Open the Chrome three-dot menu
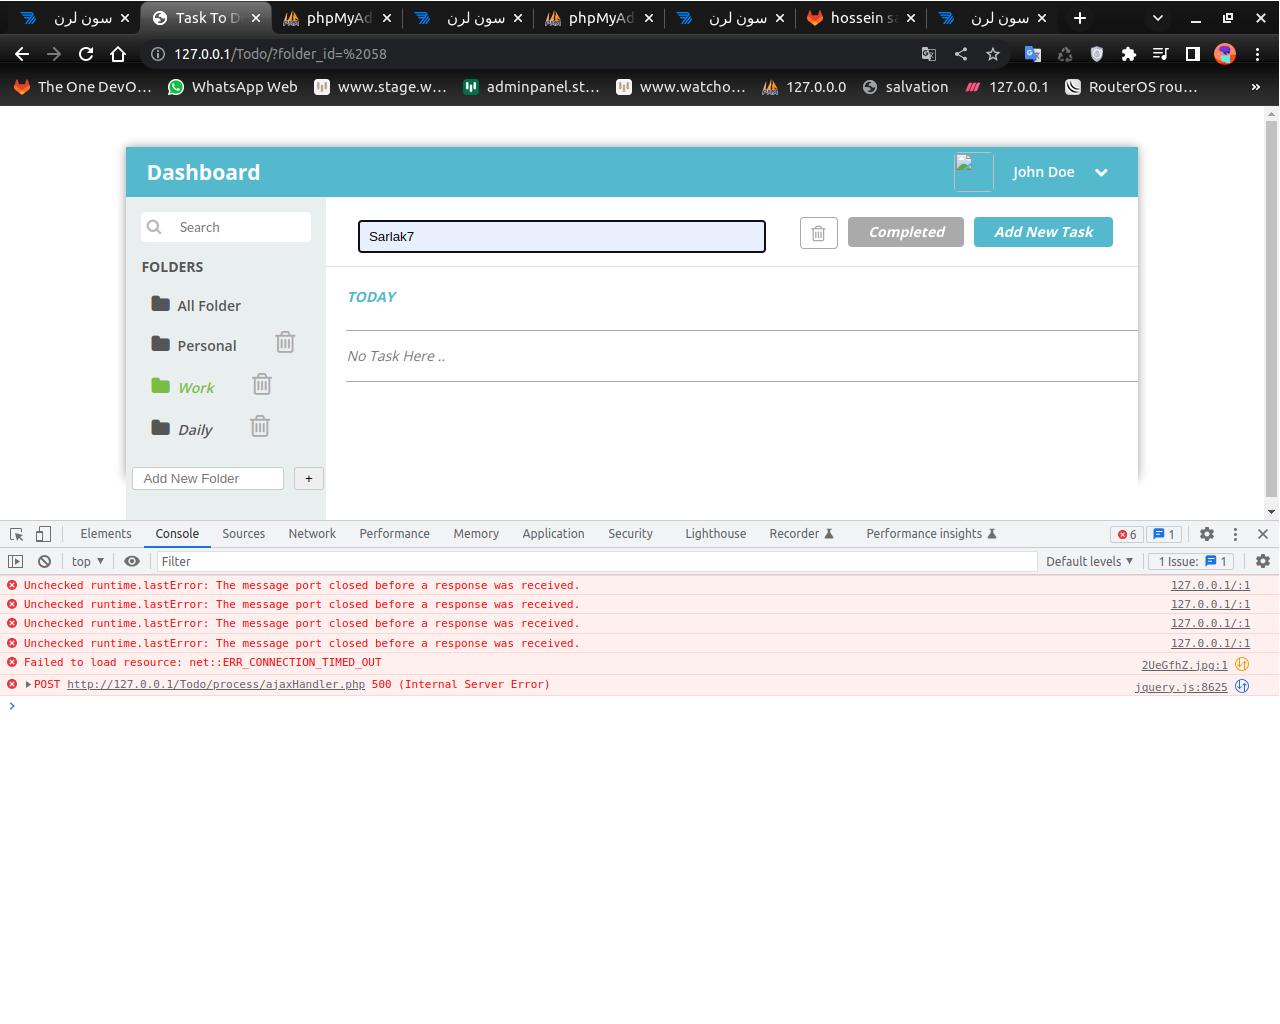This screenshot has width=1280, height=1024. tap(1257, 54)
